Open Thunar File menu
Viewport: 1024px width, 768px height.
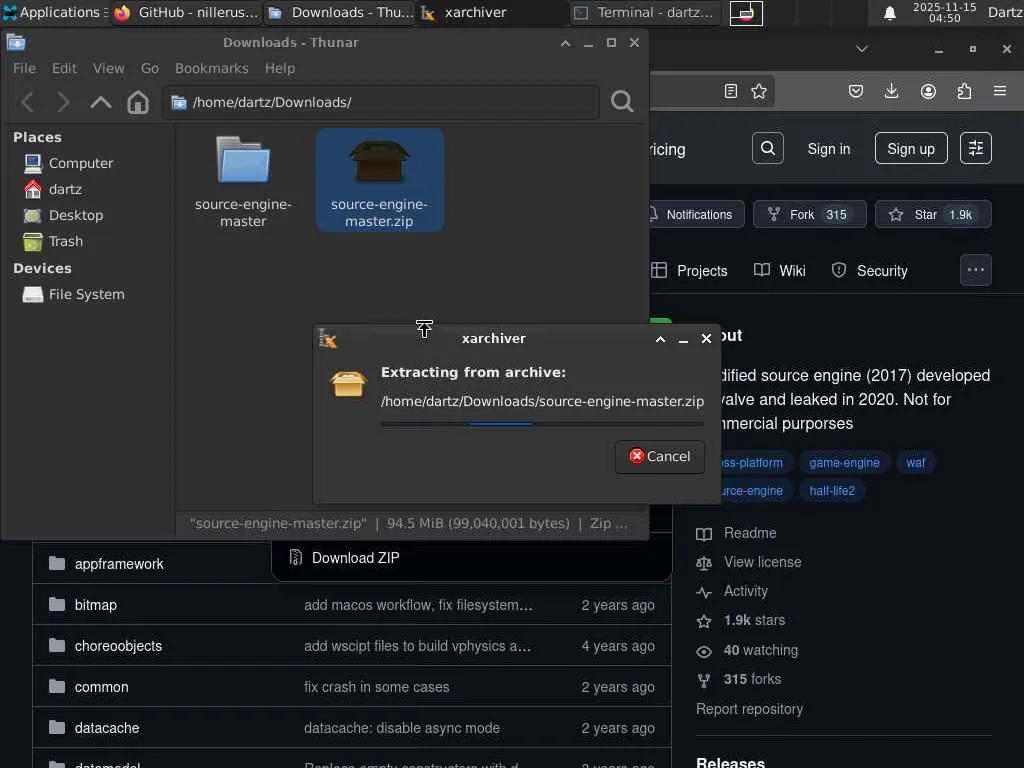pyautogui.click(x=24, y=68)
